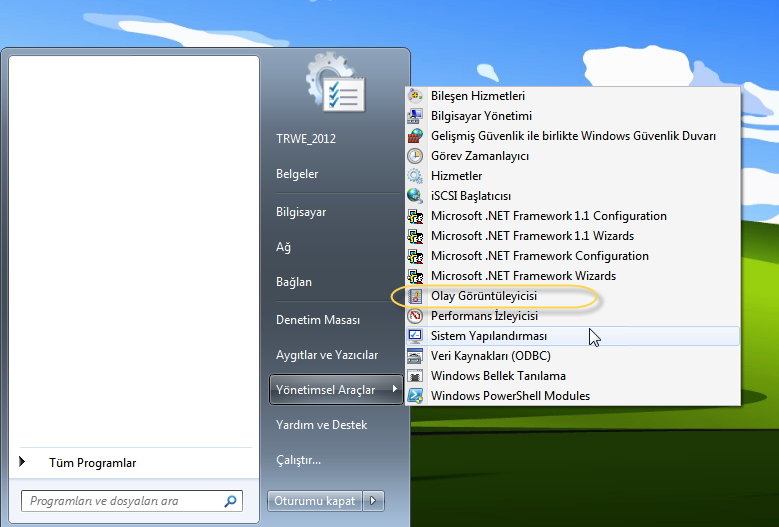The image size is (779, 527).
Task: Focus the Programları ve dosyaları ara field
Action: (x=132, y=501)
